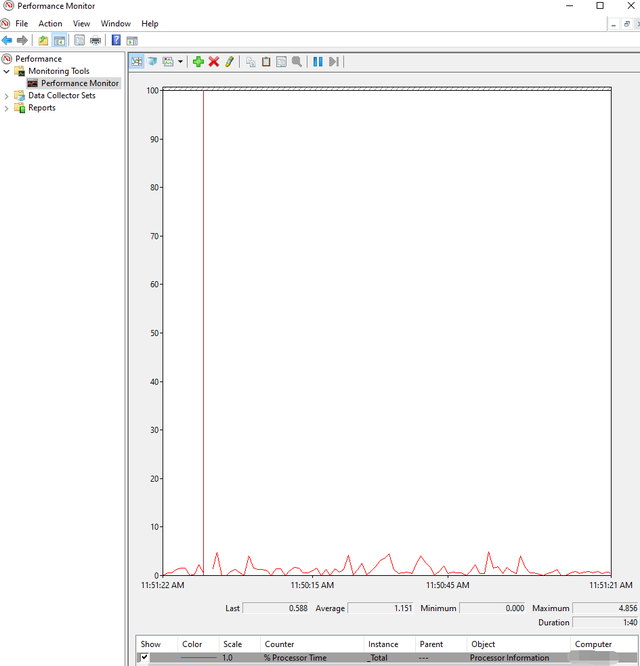Click the Change graph type icon

(x=168, y=62)
